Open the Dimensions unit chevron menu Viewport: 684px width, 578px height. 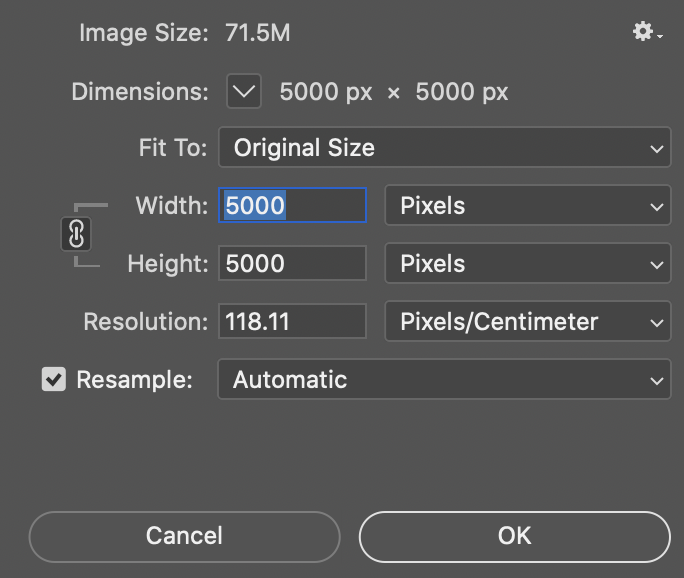(243, 92)
